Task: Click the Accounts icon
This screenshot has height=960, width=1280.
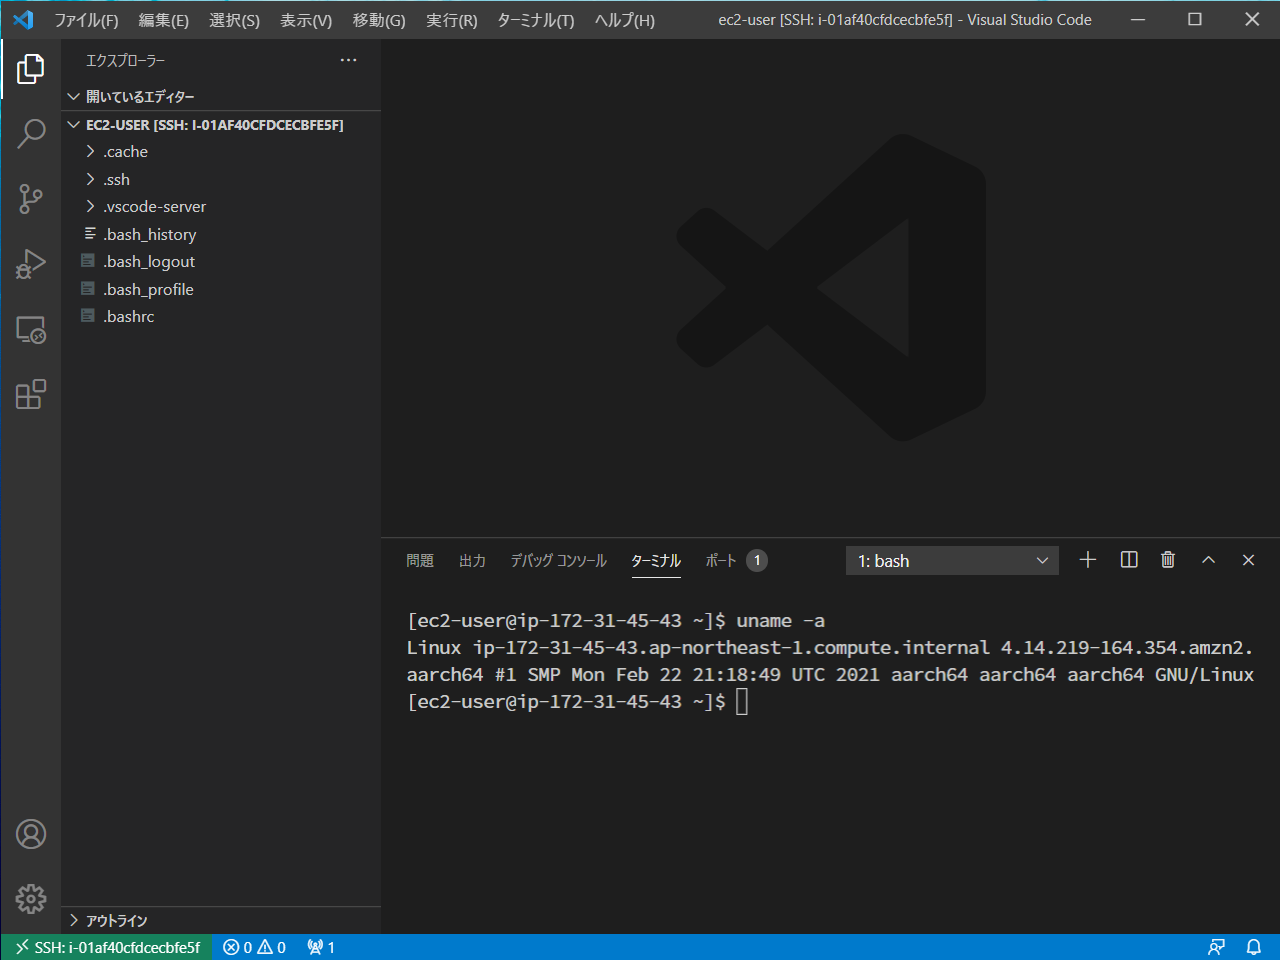Action: pos(31,834)
